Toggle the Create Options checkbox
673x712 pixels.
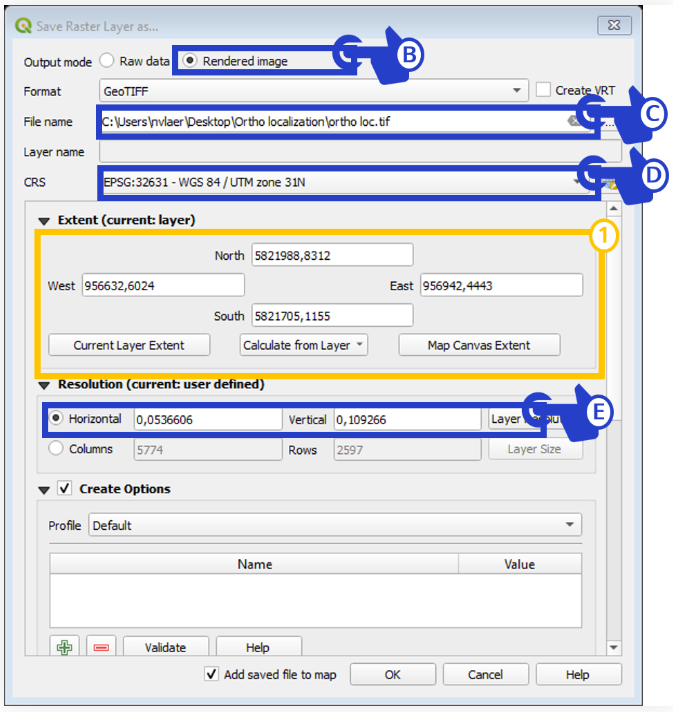coord(65,489)
